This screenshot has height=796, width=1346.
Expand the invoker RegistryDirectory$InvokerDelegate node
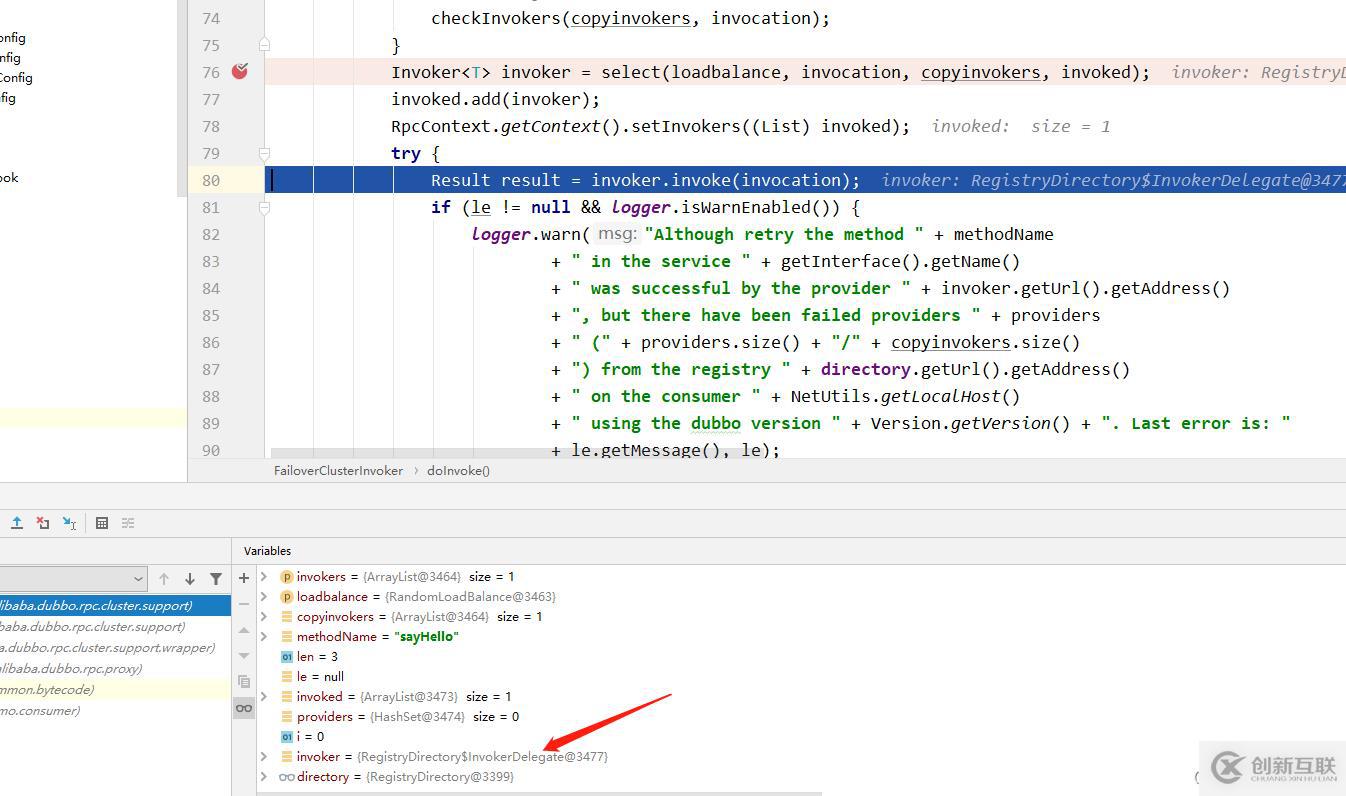coord(264,757)
